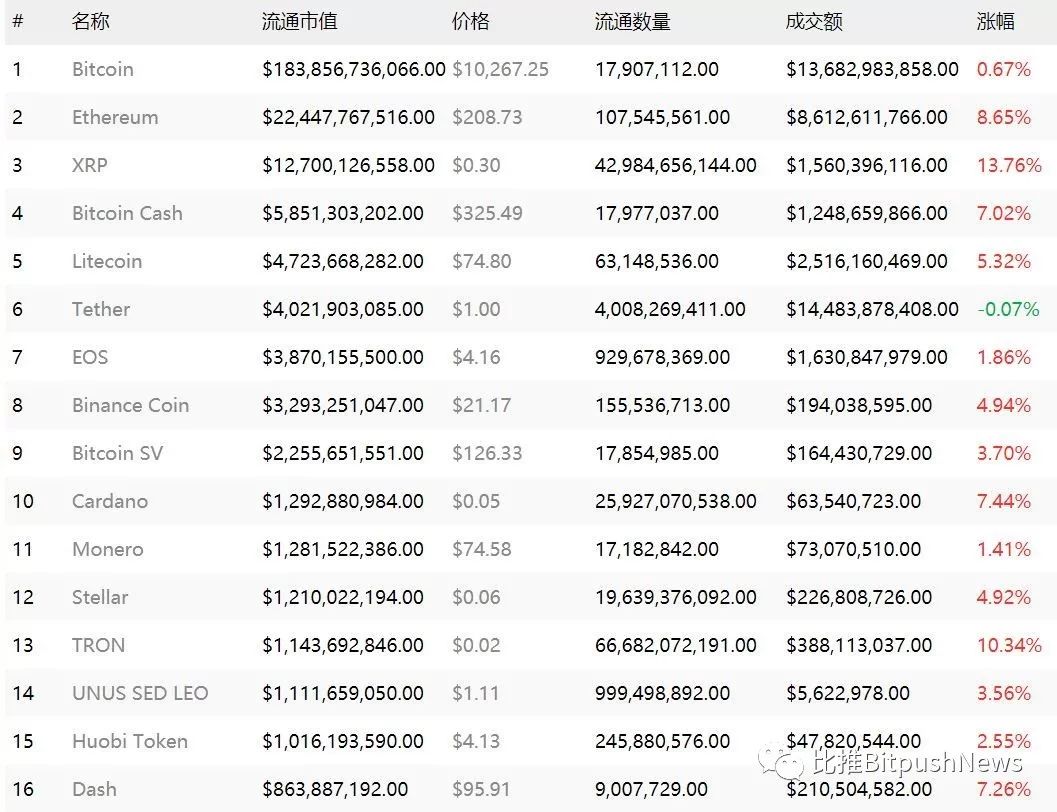Screen dimensions: 1057x812
Task: Select the Huobi Token link
Action: tap(130, 741)
